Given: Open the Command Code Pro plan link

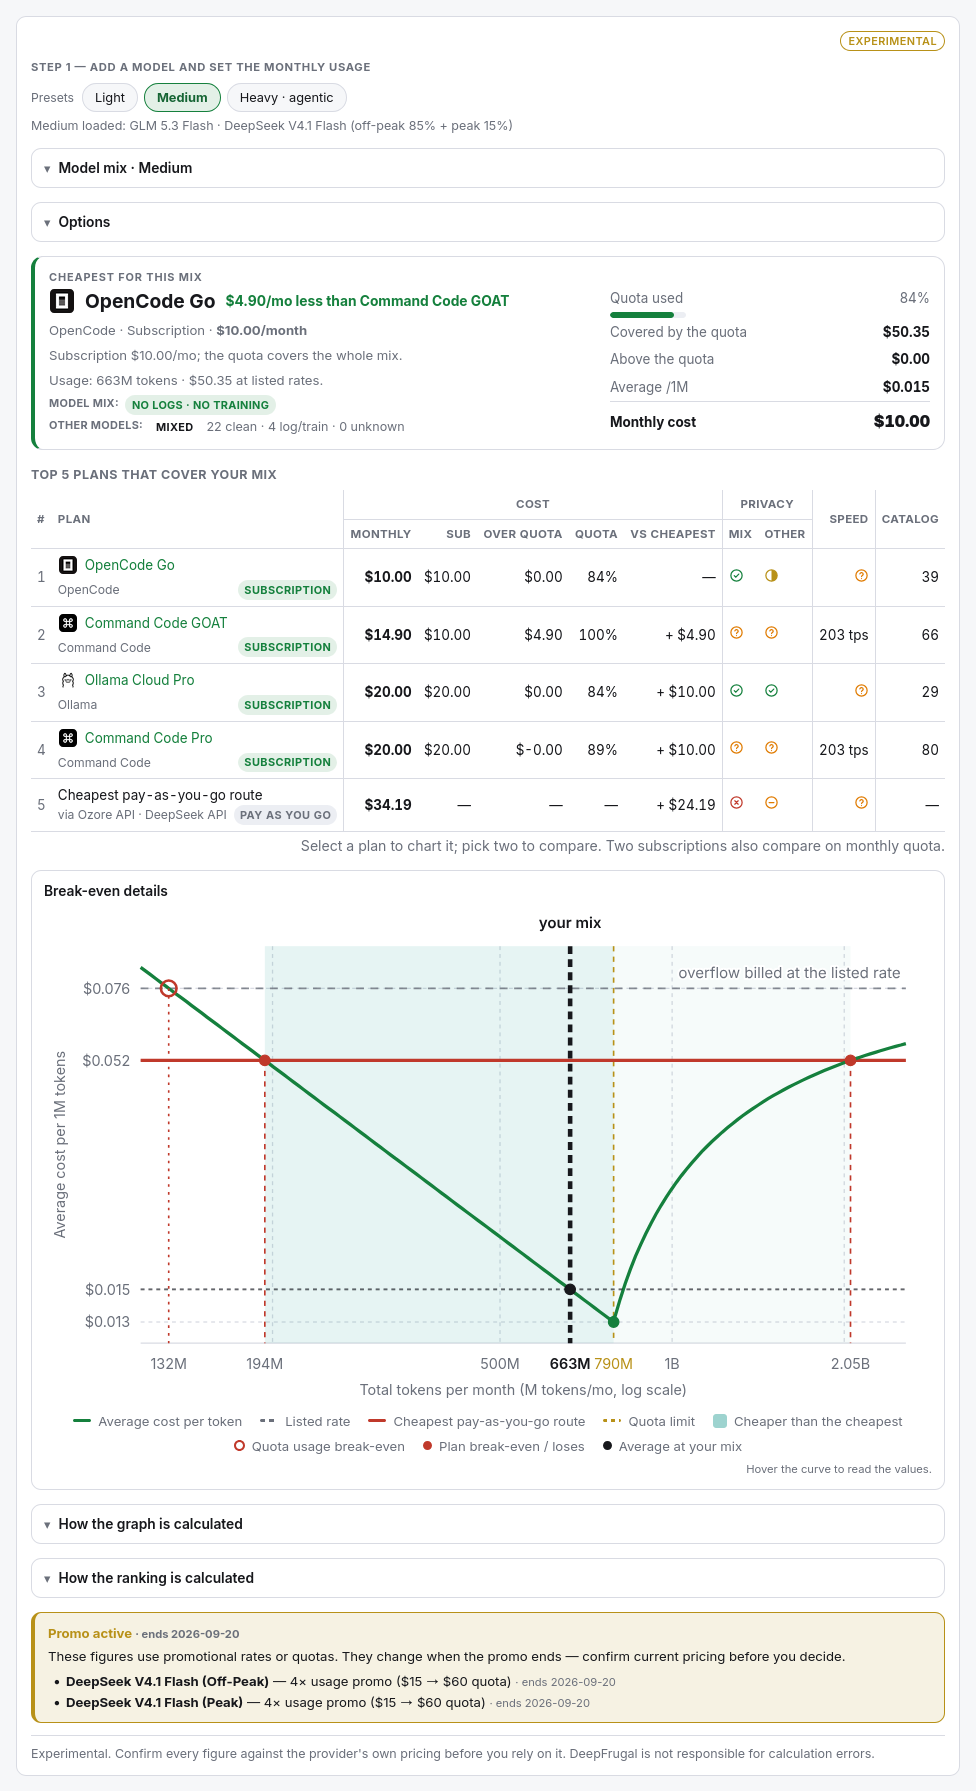Looking at the screenshot, I should coord(149,738).
